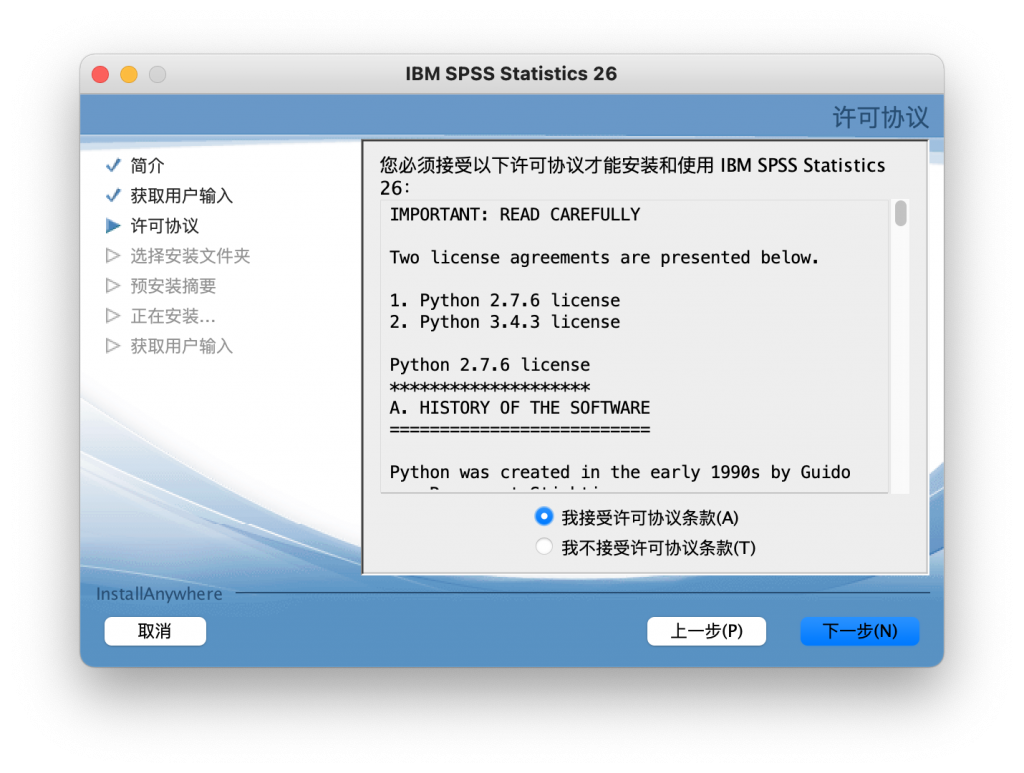Select the 选择安装文件夹 step label
1024x773 pixels.
tap(190, 256)
